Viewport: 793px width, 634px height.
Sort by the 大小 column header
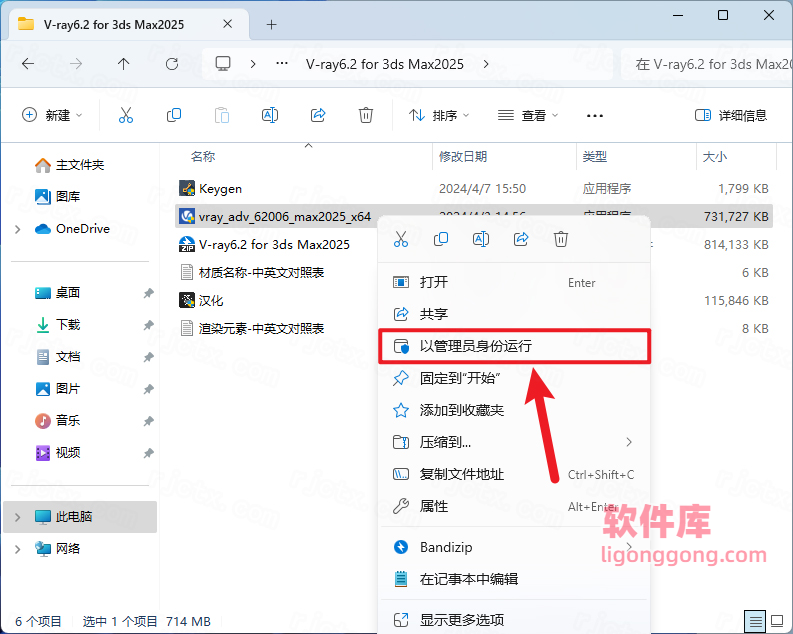pos(715,157)
